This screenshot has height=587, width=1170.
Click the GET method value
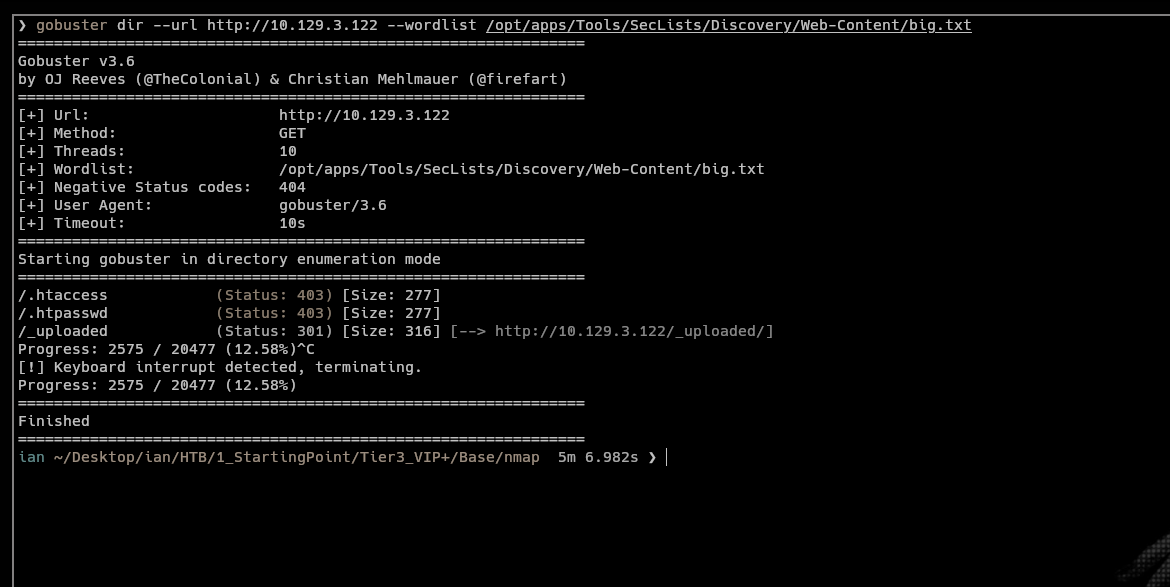pyautogui.click(x=292, y=133)
